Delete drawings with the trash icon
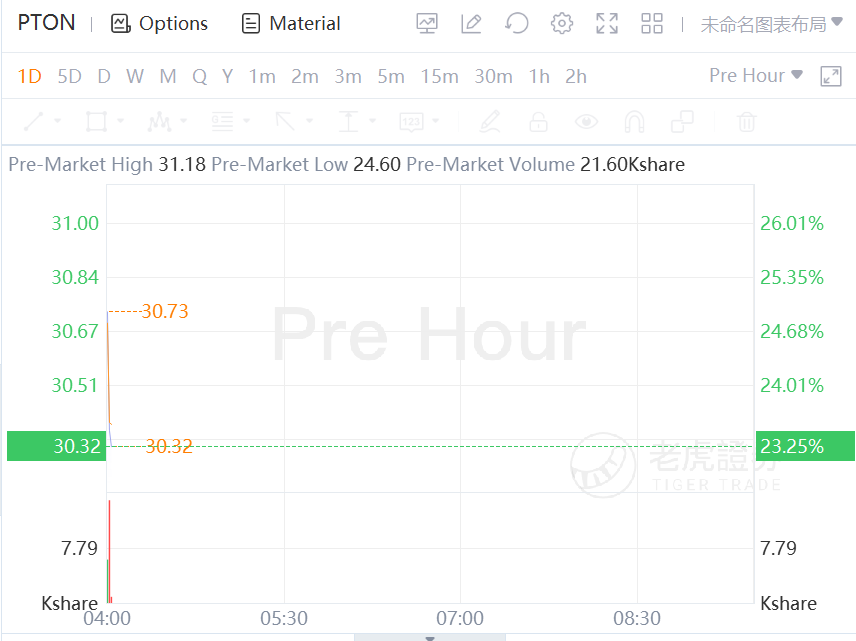 click(x=746, y=122)
